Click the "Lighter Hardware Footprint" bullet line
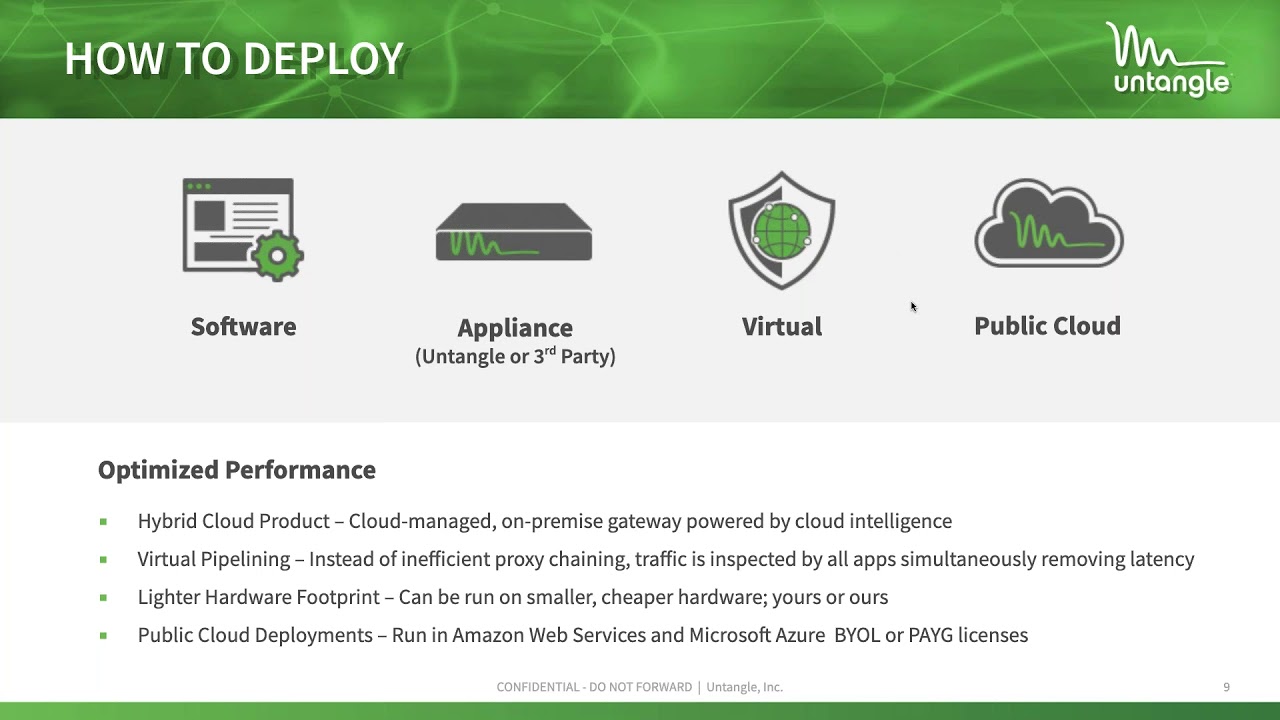The height and width of the screenshot is (720, 1280). pyautogui.click(x=513, y=597)
